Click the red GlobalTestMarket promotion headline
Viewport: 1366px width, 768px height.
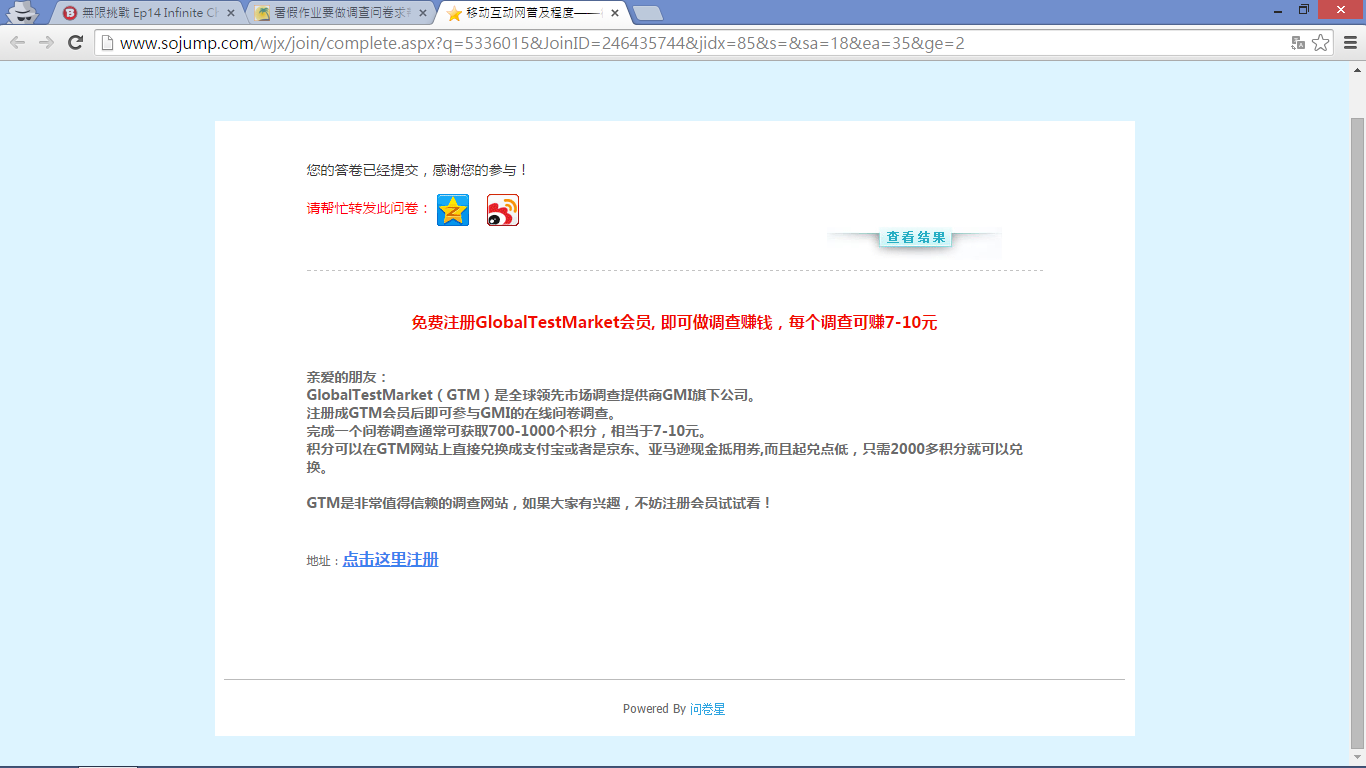coord(674,323)
